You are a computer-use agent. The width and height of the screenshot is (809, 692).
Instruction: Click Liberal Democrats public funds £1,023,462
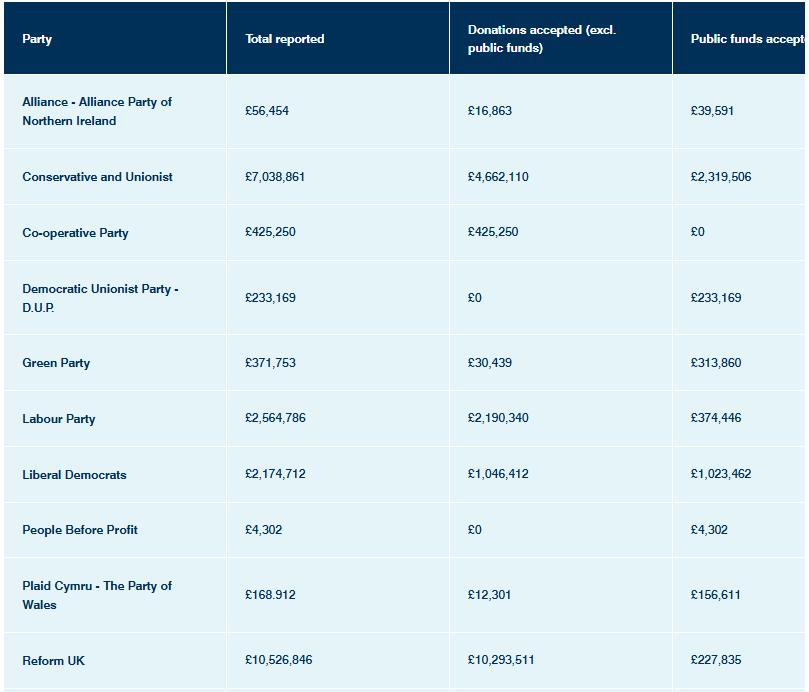[721, 474]
